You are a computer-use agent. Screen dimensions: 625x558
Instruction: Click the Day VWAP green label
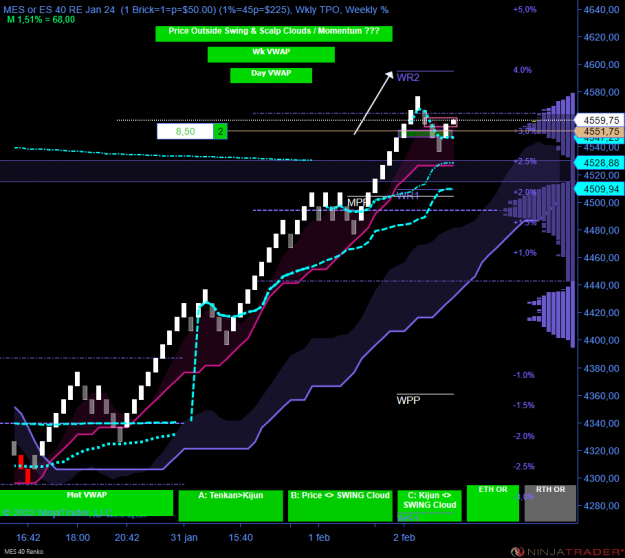click(x=271, y=75)
